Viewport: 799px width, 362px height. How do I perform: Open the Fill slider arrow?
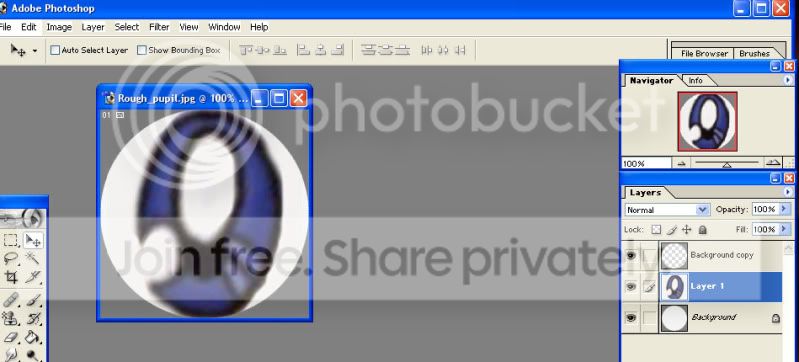(x=784, y=229)
